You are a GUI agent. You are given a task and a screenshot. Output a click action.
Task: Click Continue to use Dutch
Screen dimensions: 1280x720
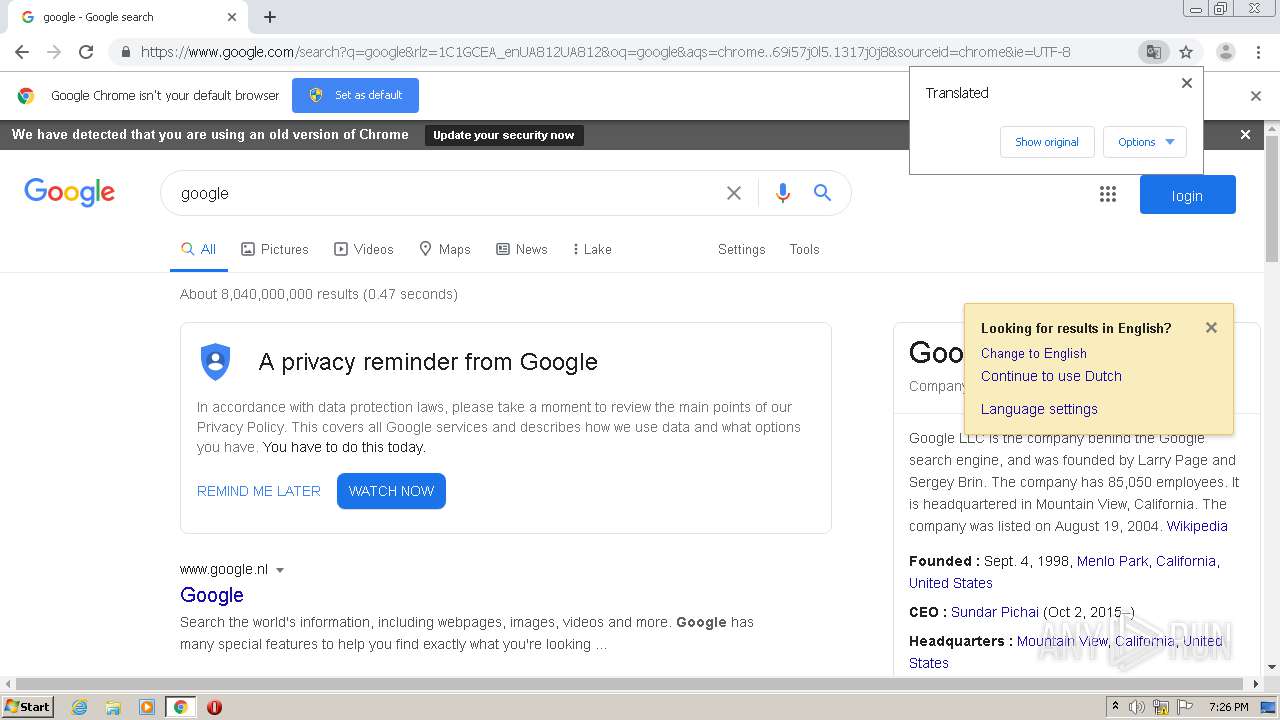pos(1051,376)
